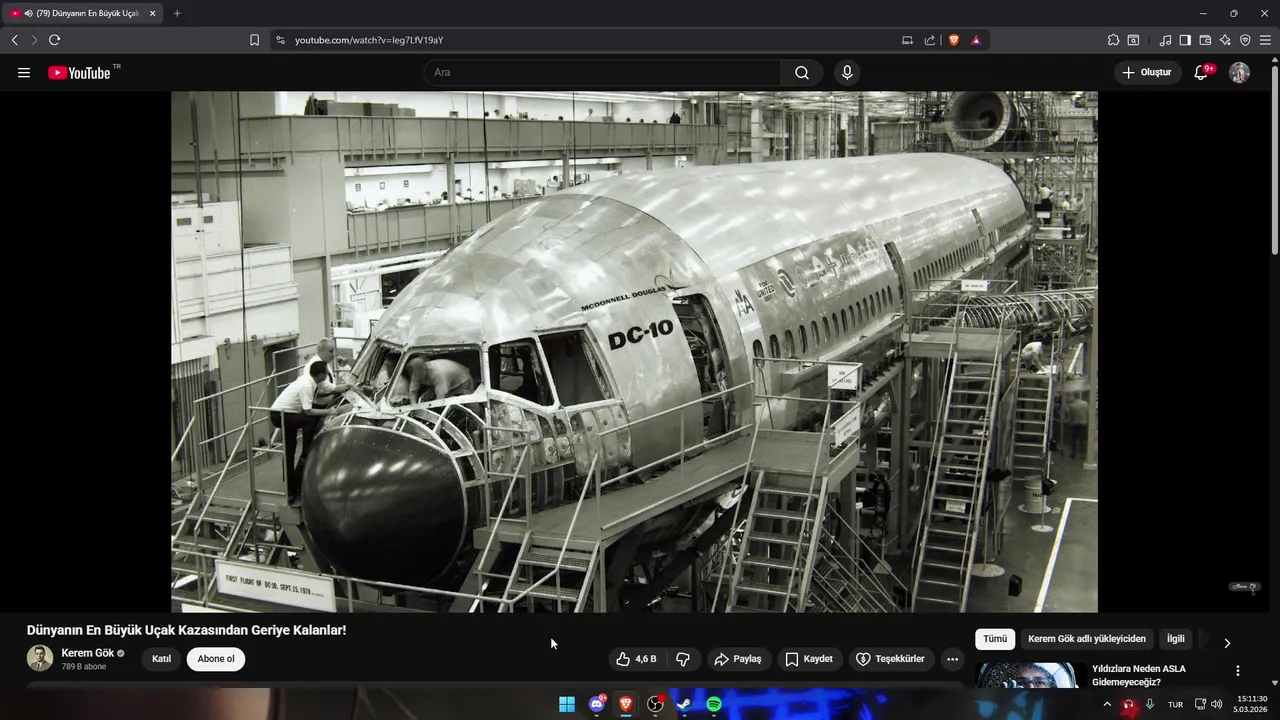Open the extensions puzzle icon
1280x720 pixels.
1113,40
